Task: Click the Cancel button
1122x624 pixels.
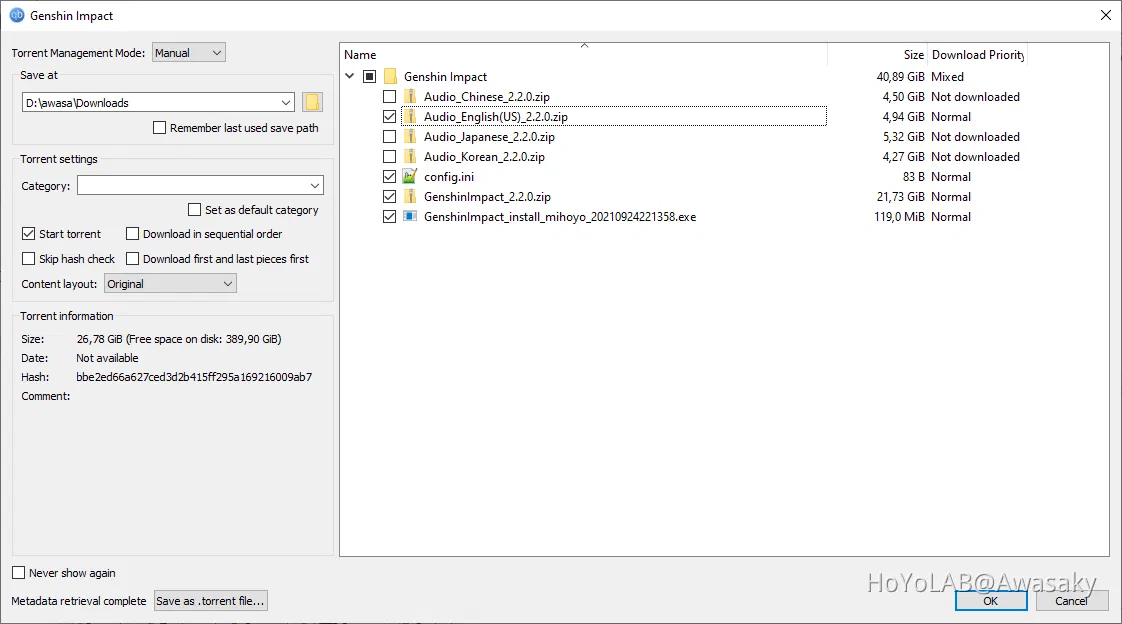Action: pos(1071,601)
